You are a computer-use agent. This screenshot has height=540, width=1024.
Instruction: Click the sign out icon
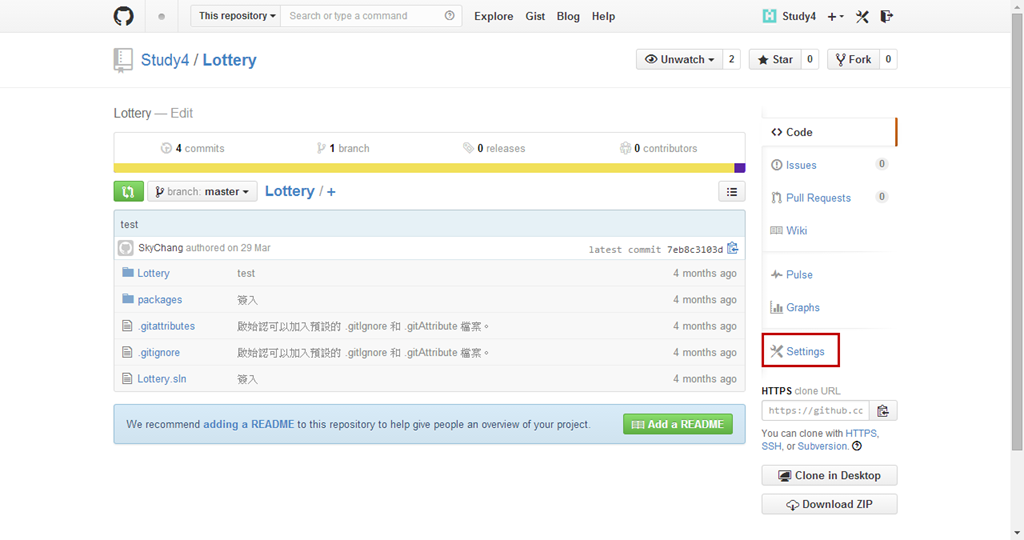point(886,16)
